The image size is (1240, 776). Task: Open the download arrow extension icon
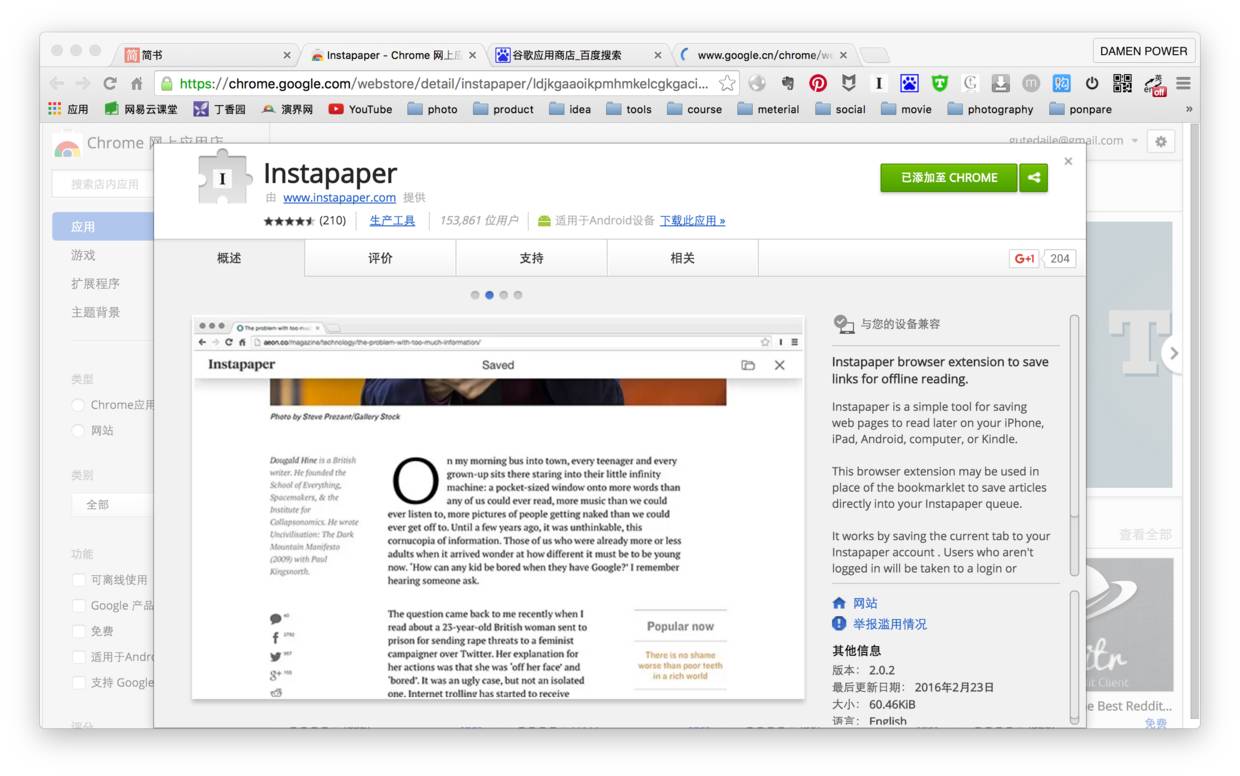1000,83
